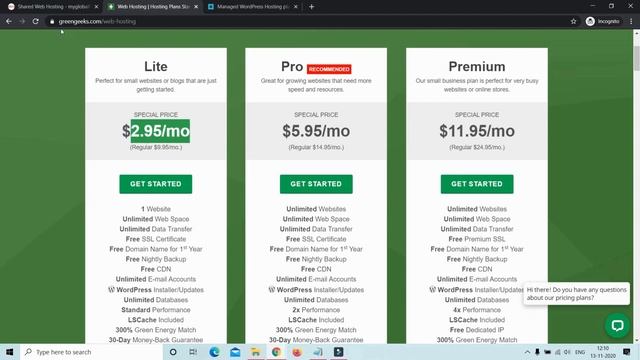Go forward in browser history

[22, 21]
